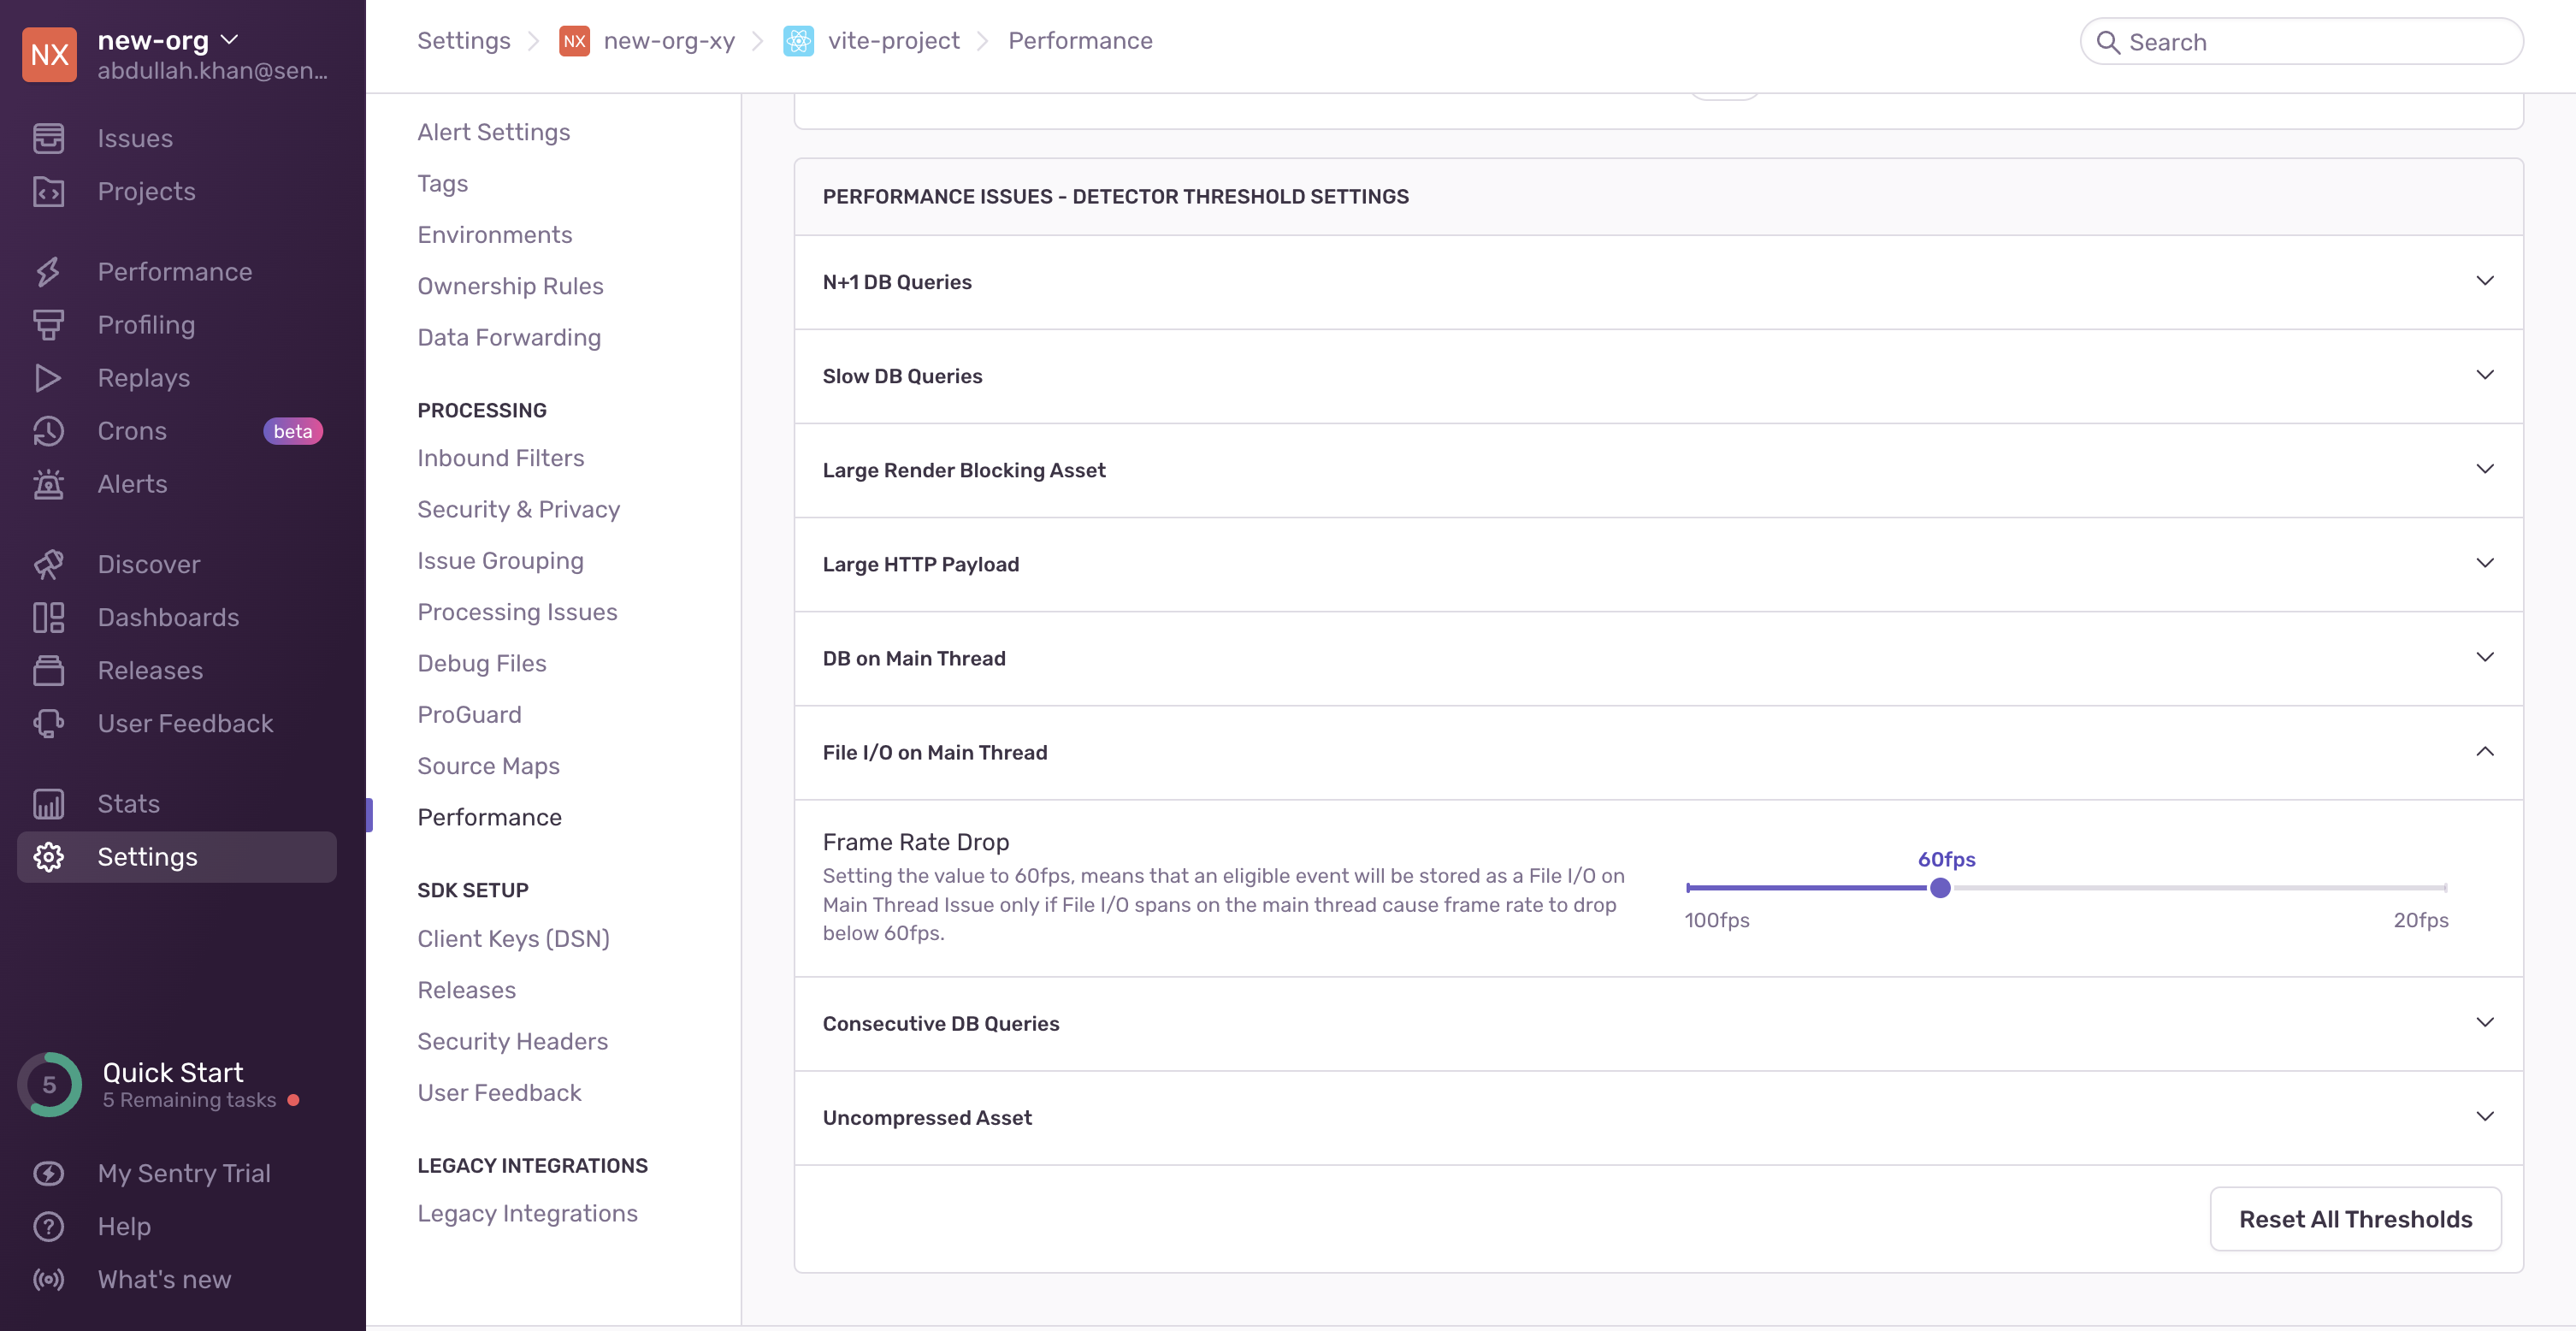
Task: Expand the N+1 DB Queries section
Action: click(x=2484, y=281)
